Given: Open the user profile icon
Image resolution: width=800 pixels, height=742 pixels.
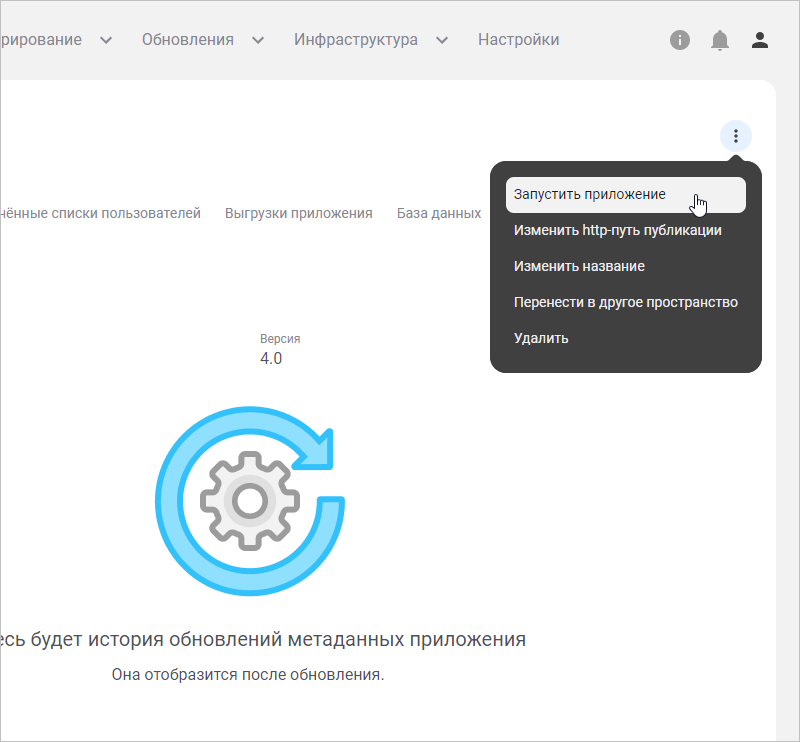Looking at the screenshot, I should click(x=760, y=40).
